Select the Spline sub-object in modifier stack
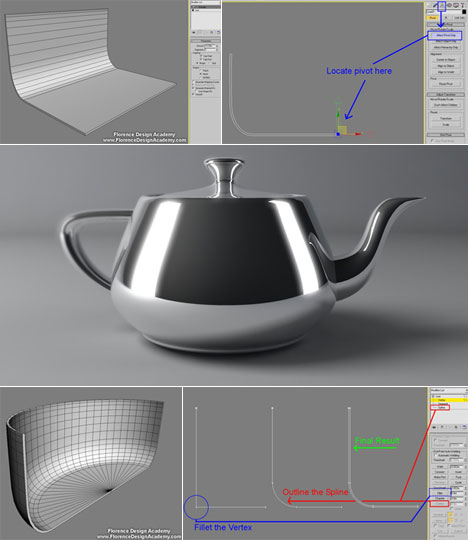Image resolution: width=468 pixels, height=540 pixels. pyautogui.click(x=440, y=407)
